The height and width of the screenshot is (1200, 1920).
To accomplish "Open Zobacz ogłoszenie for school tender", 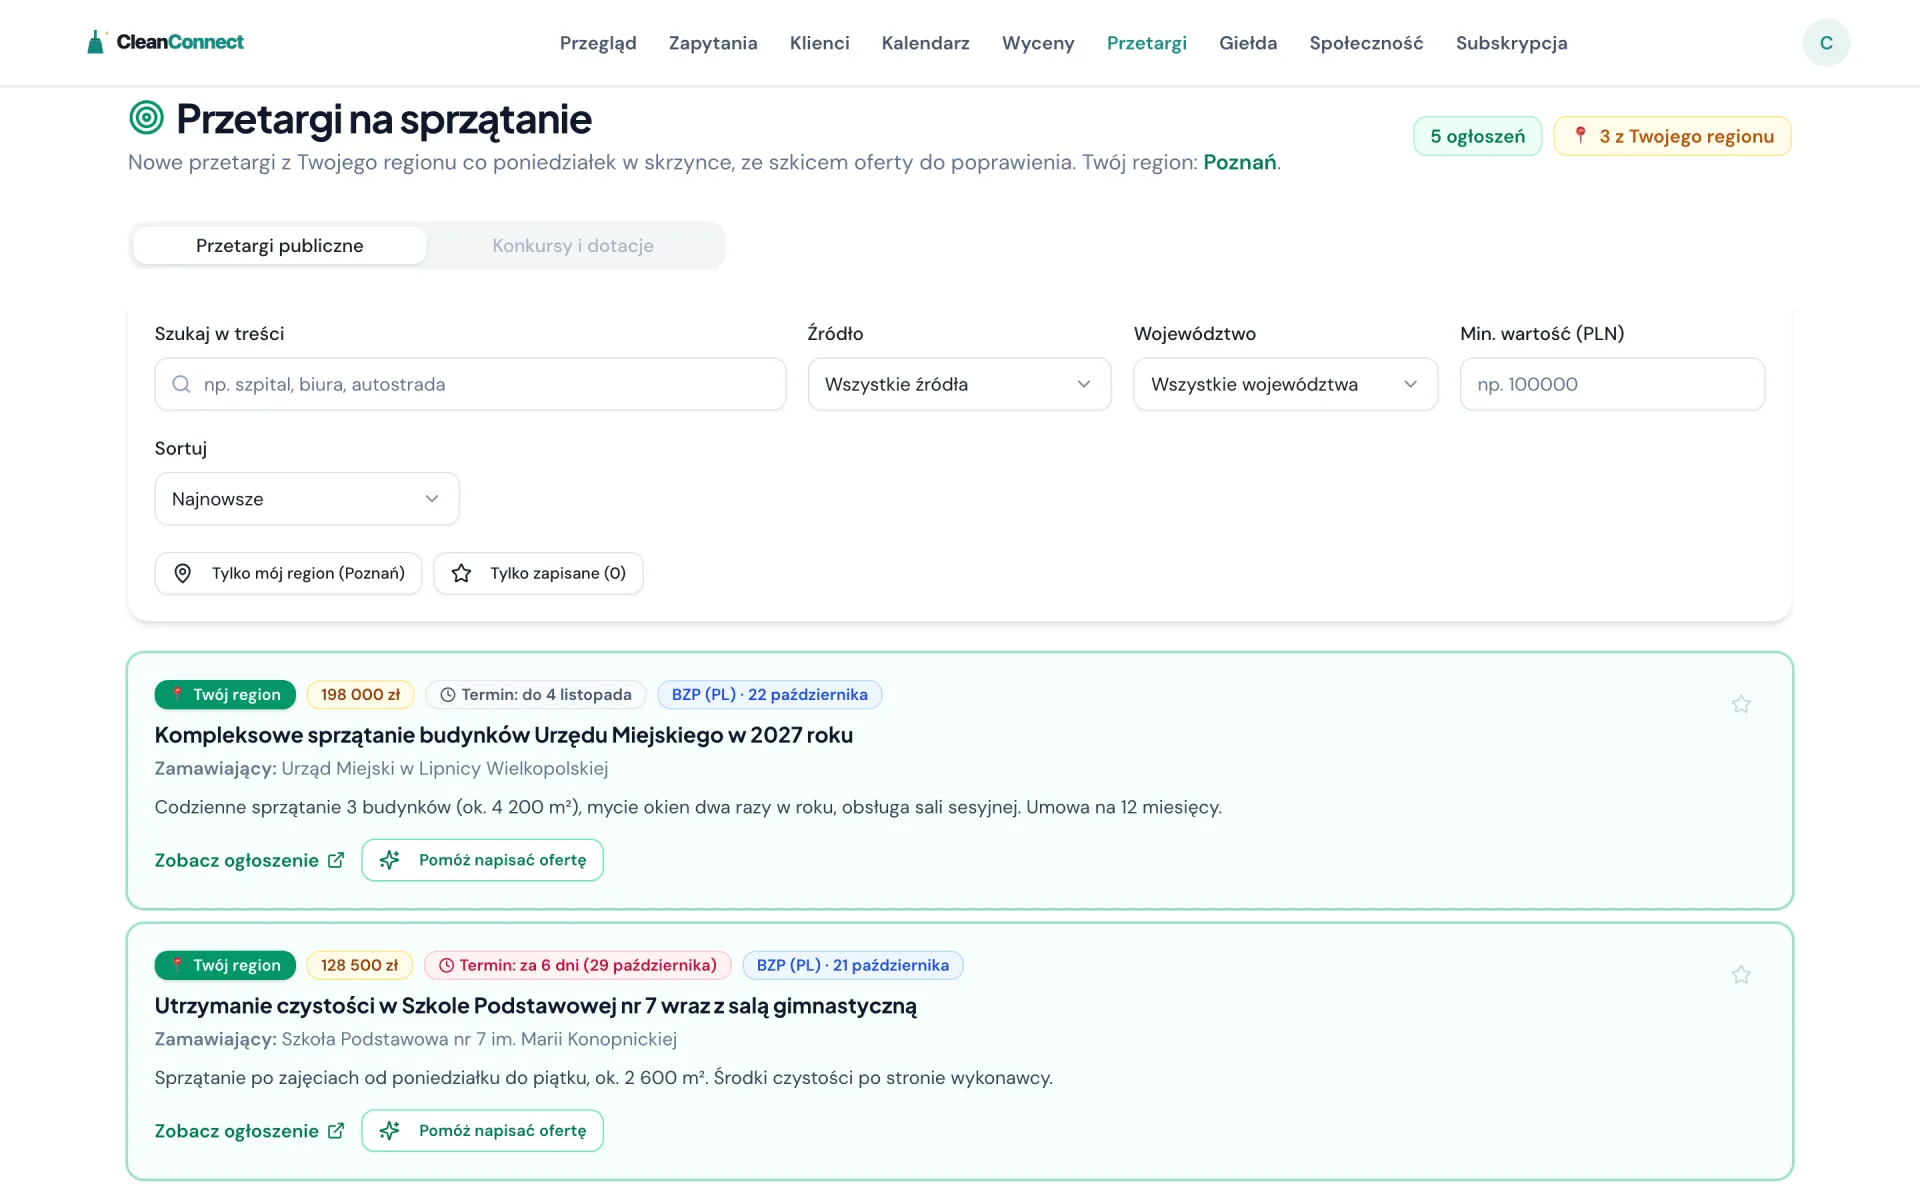I will [249, 1131].
